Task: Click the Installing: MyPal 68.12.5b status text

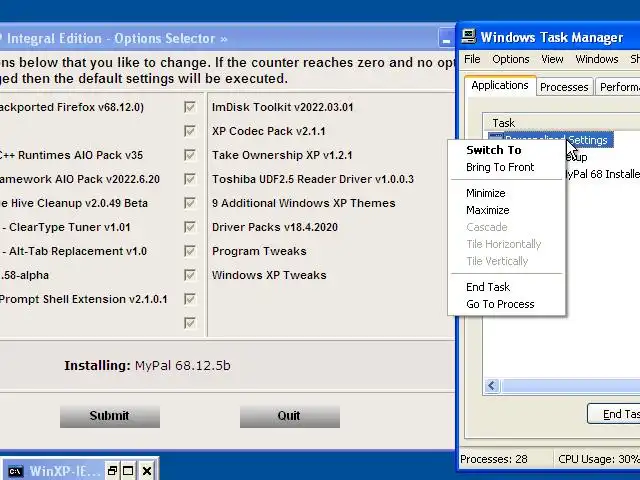Action: [147, 365]
